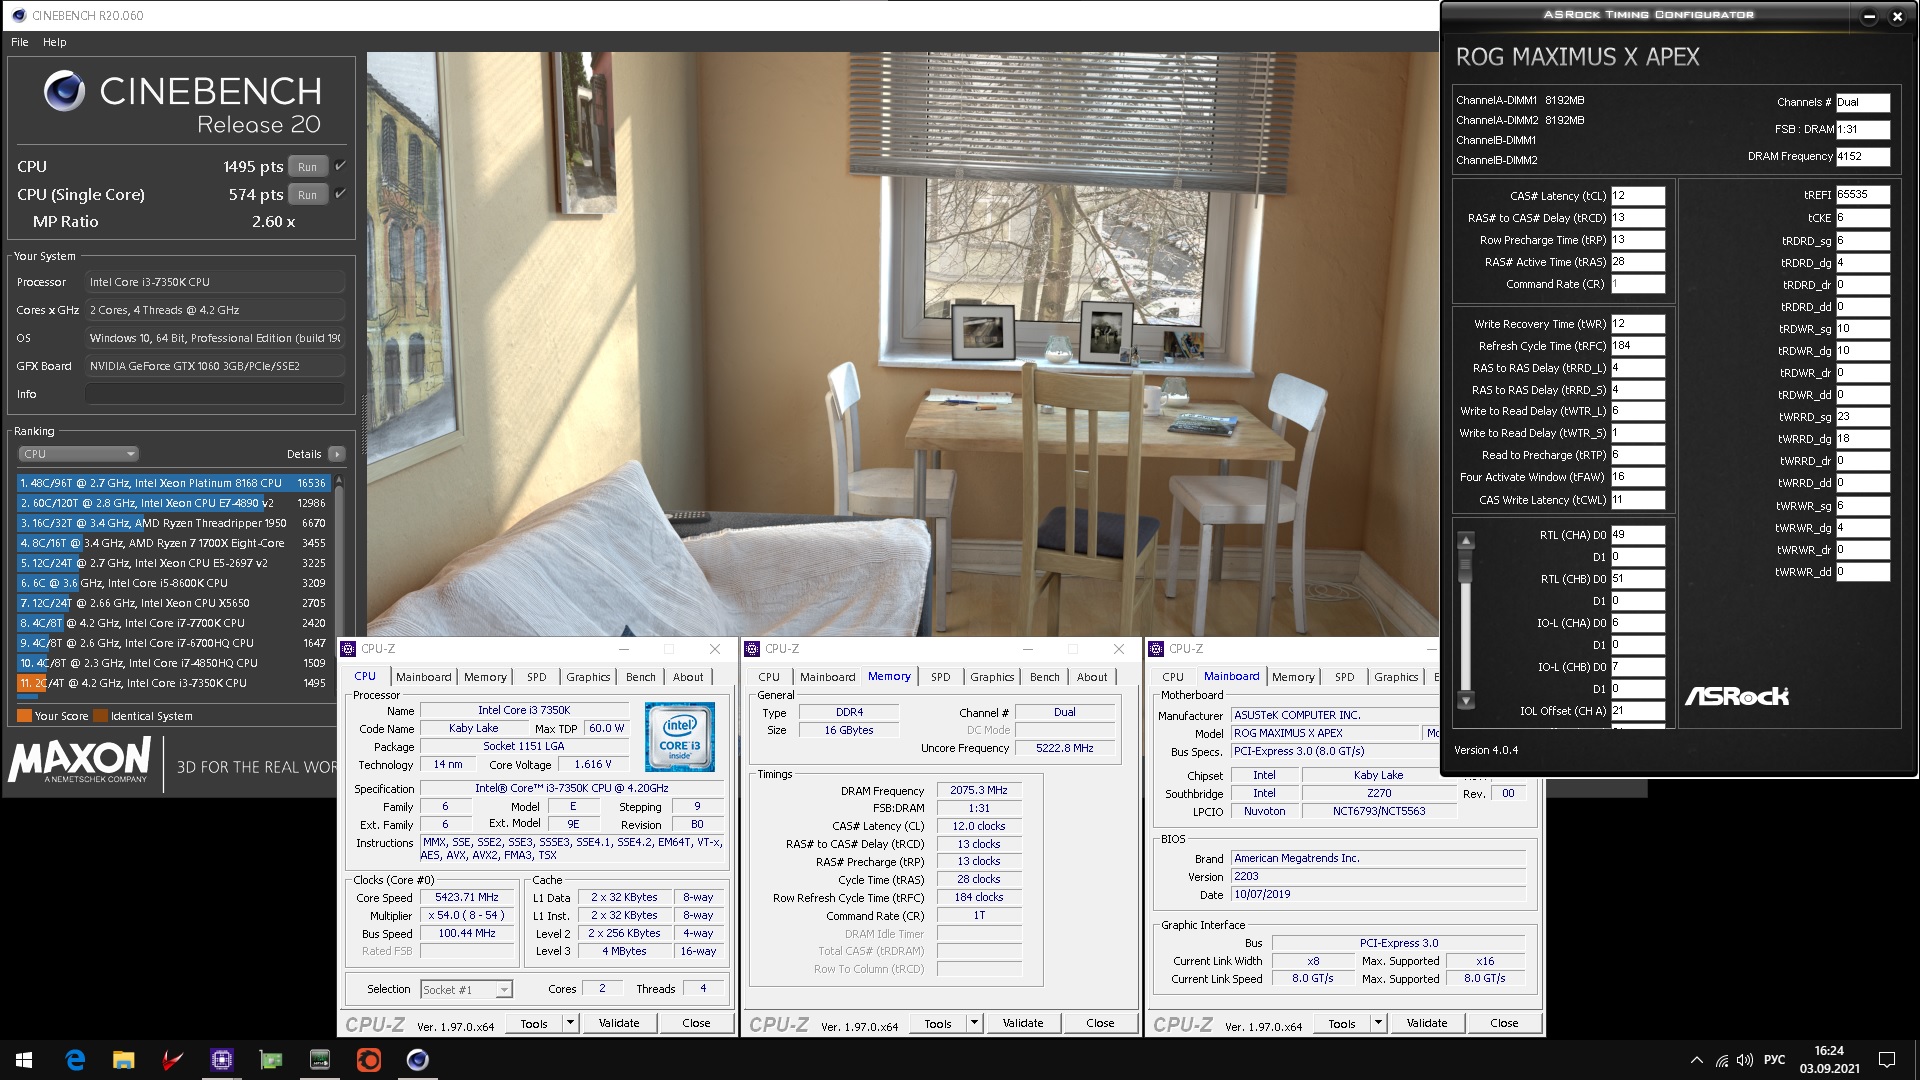Click Validate in the first CPU-Z window
Screen dimensions: 1920x1080
click(x=619, y=1023)
